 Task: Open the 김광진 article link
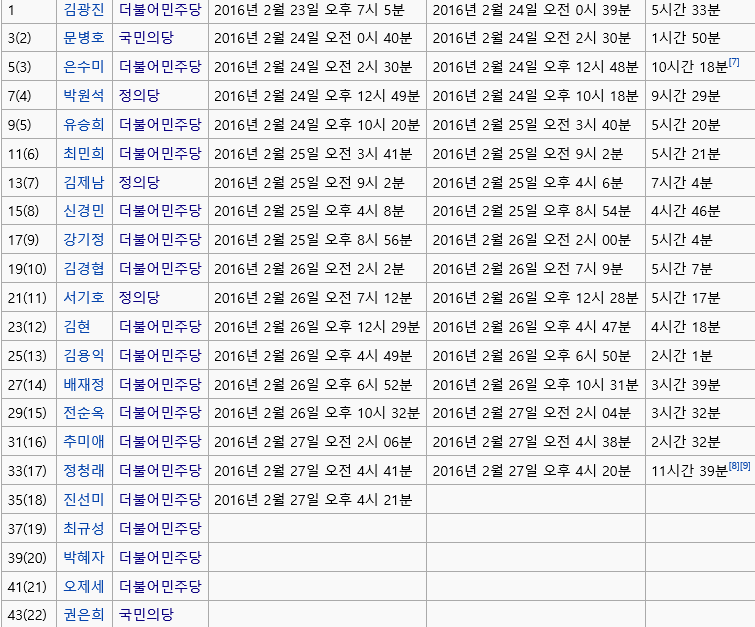(x=84, y=10)
